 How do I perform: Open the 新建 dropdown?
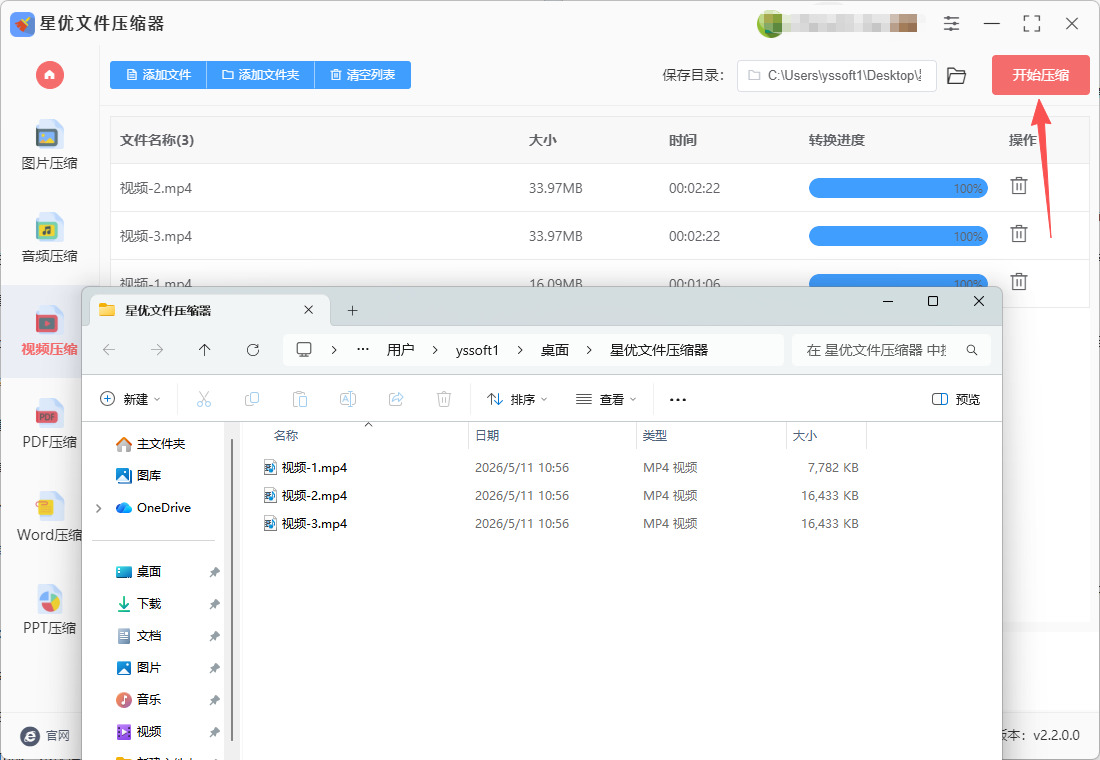click(x=130, y=399)
